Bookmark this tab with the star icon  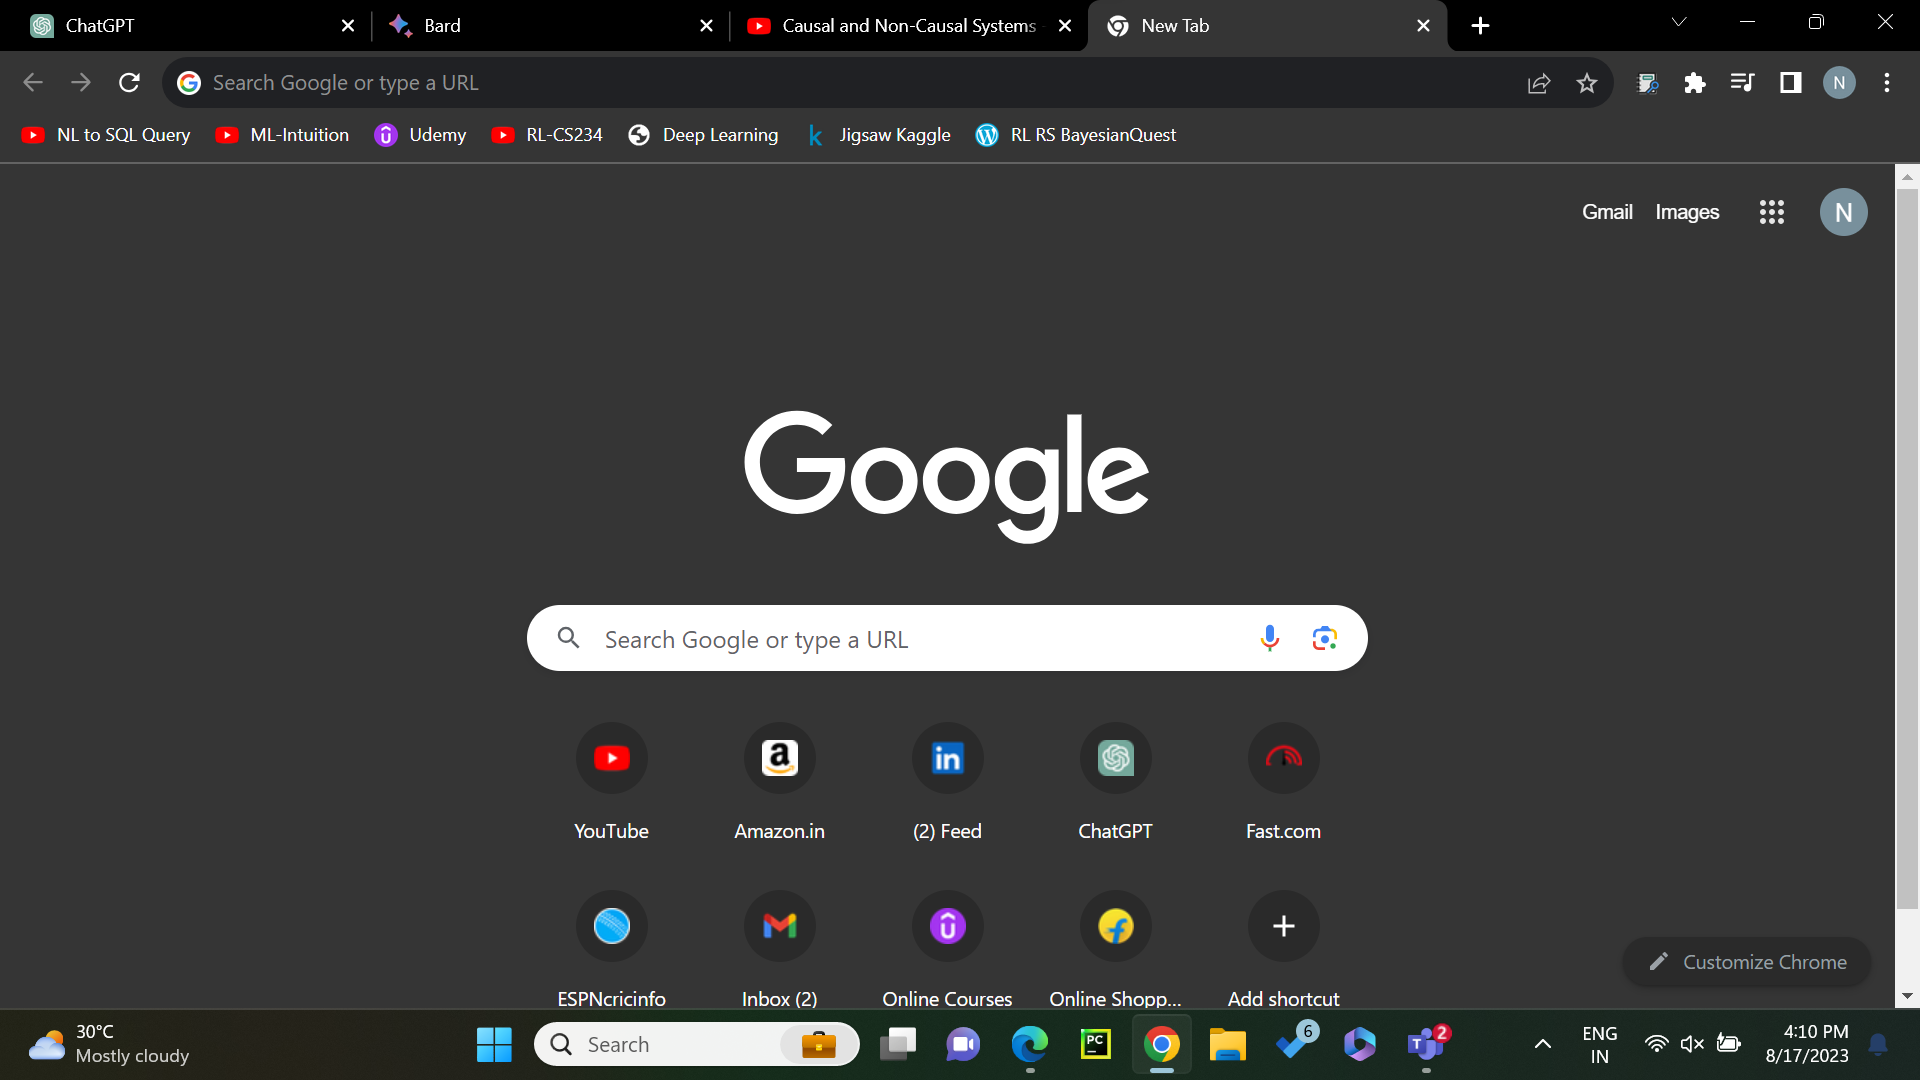pyautogui.click(x=1587, y=83)
